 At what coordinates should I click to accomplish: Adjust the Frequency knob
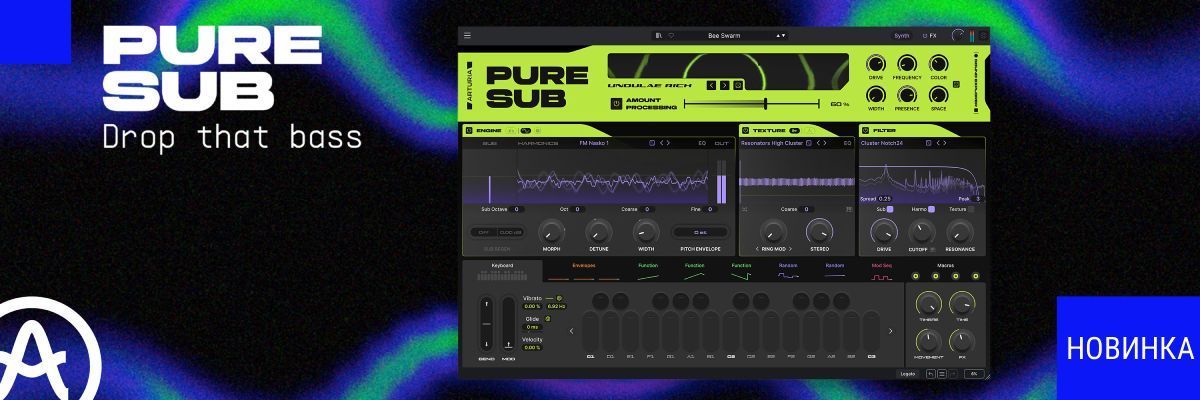click(908, 64)
